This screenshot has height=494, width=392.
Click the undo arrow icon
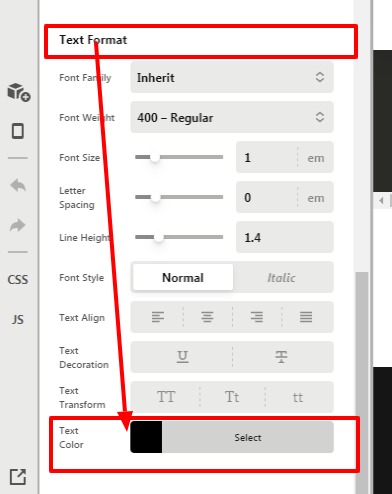(x=18, y=185)
